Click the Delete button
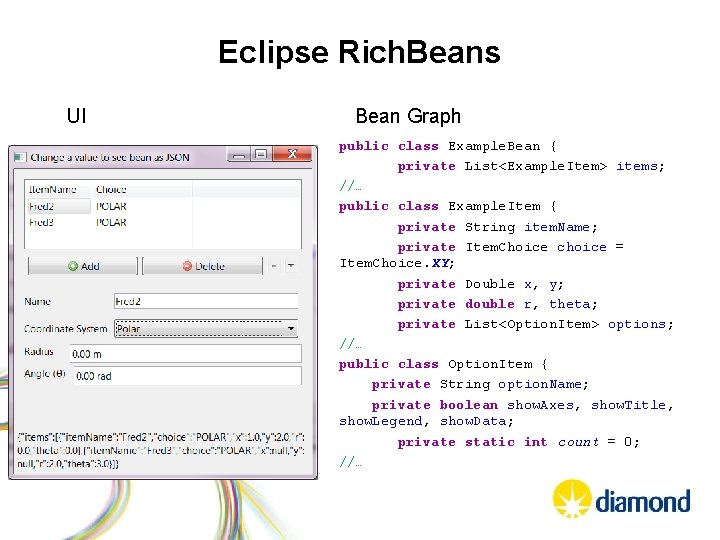The height and width of the screenshot is (540, 720). [203, 266]
